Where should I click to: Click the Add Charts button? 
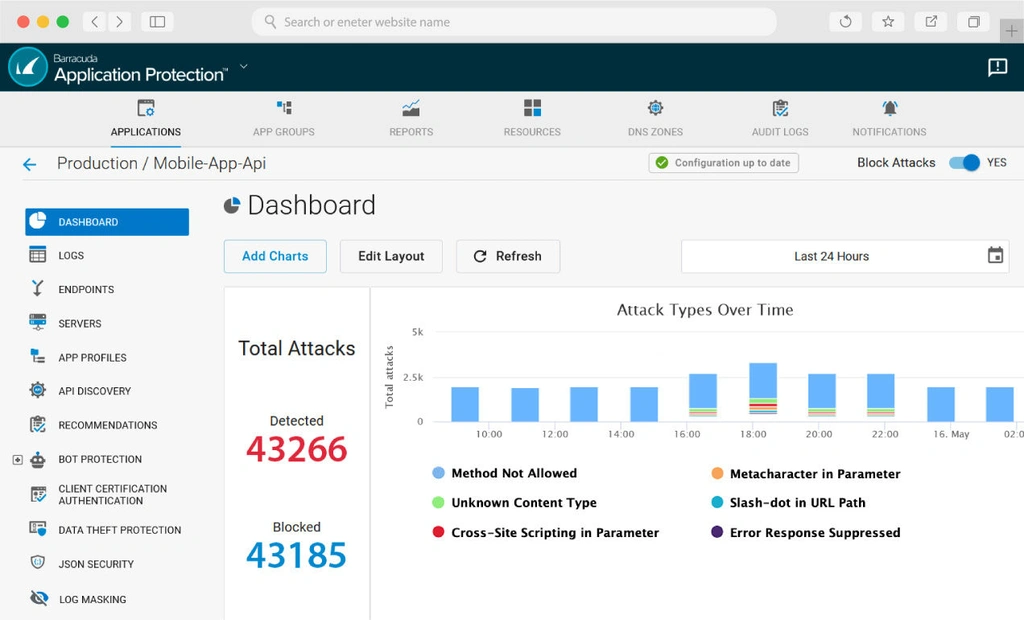(x=275, y=256)
